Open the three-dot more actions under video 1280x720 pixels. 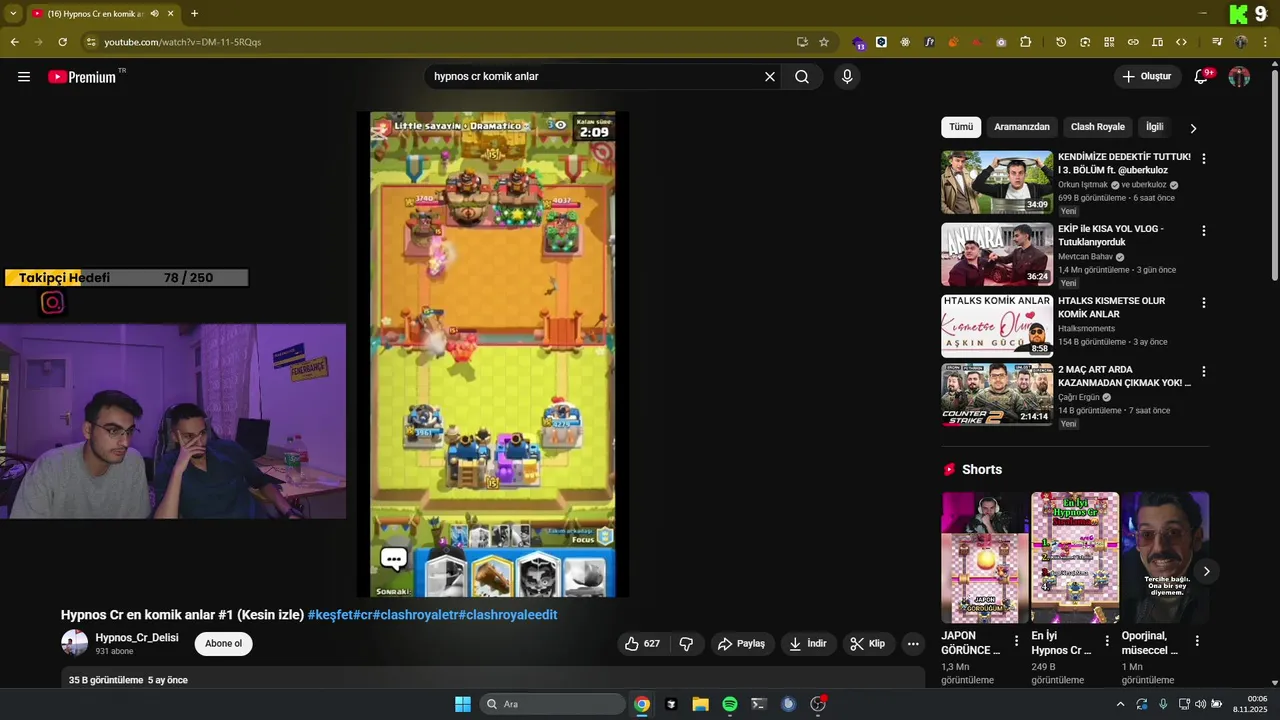(x=913, y=644)
